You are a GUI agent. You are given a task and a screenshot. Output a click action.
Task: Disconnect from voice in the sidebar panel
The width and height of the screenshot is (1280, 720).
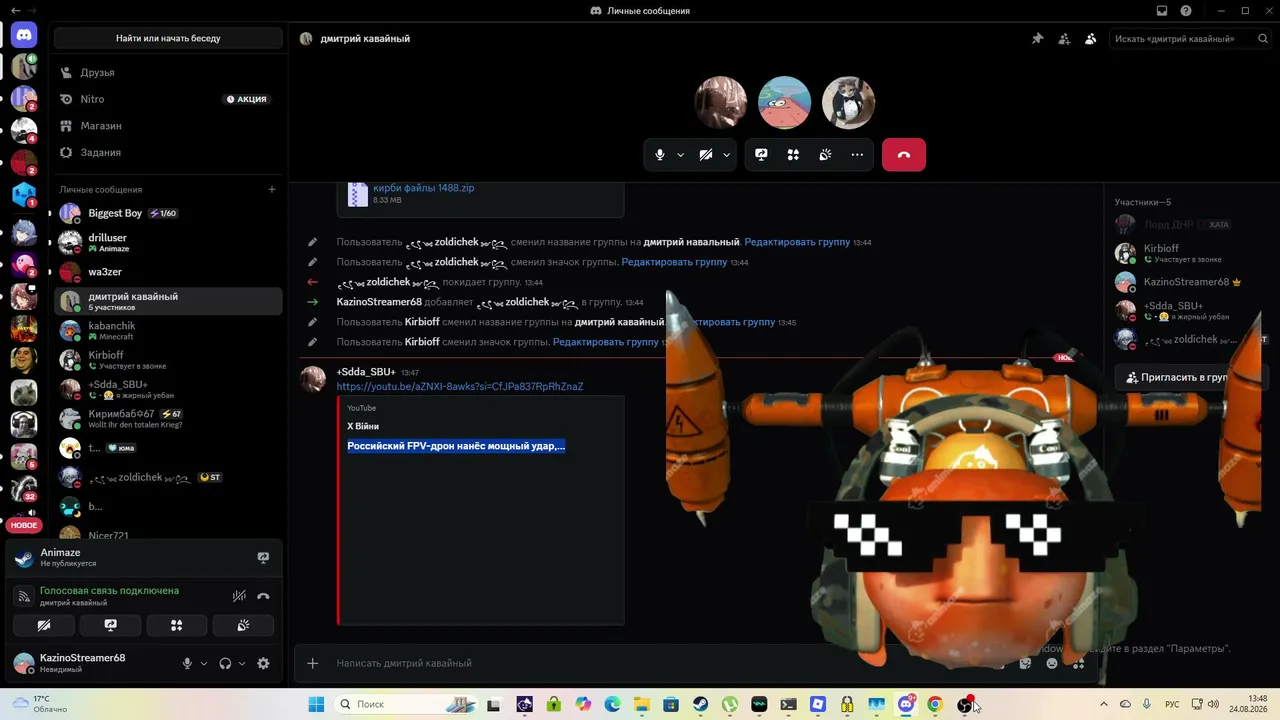(x=263, y=596)
